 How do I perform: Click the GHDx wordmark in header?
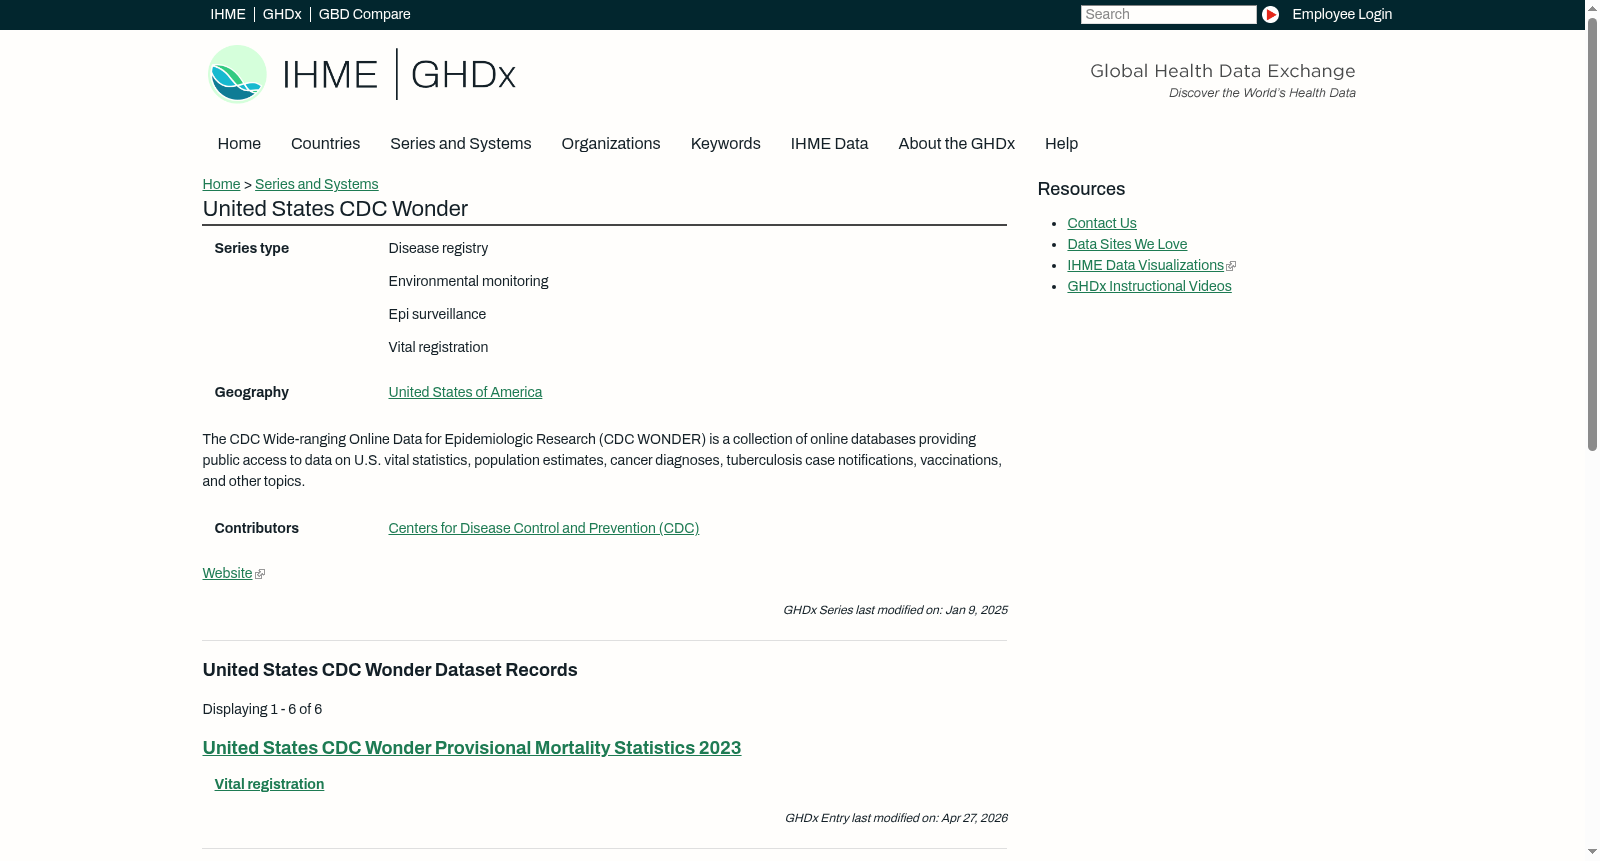tap(463, 75)
